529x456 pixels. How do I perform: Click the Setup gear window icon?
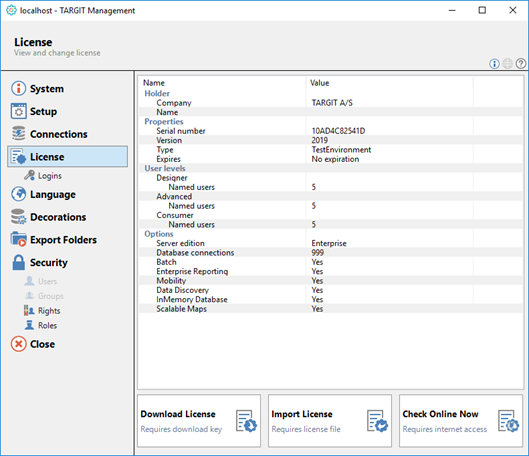pyautogui.click(x=18, y=111)
